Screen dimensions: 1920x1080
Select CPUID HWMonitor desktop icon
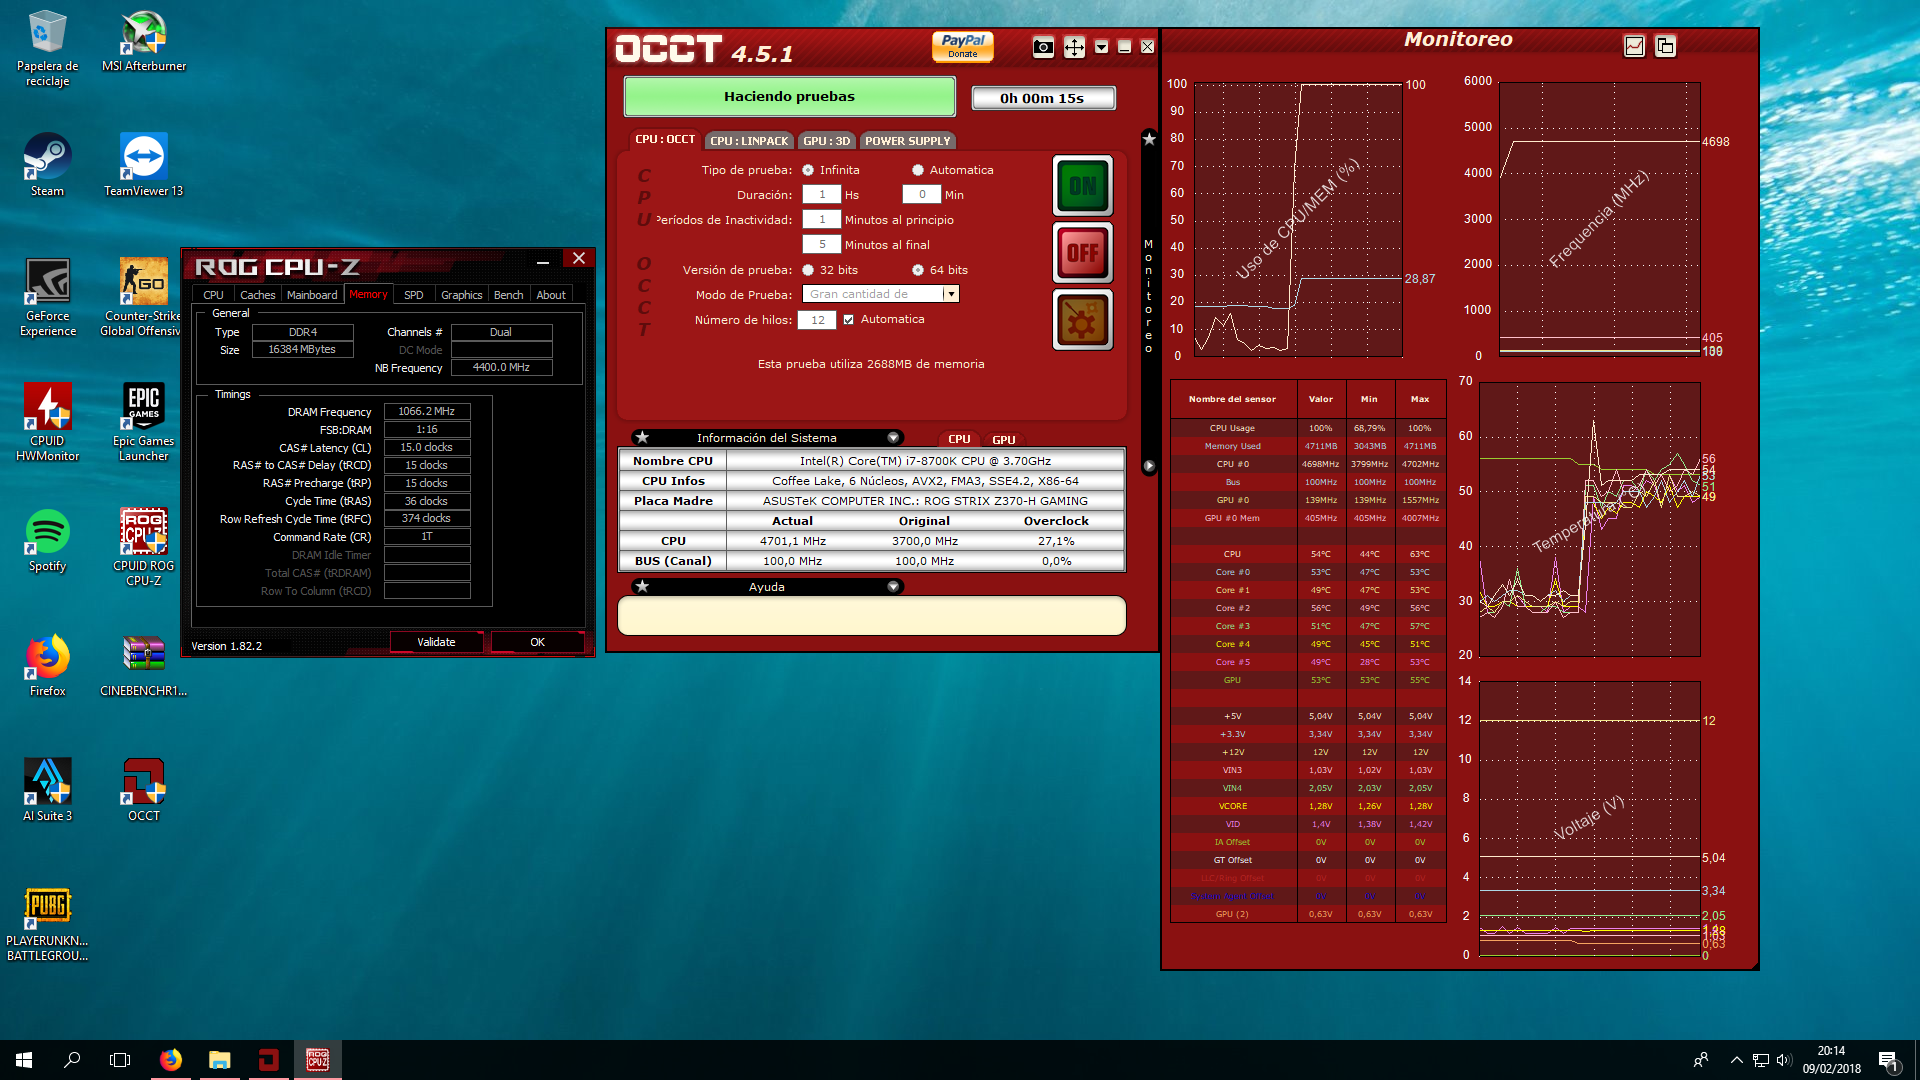click(x=47, y=423)
